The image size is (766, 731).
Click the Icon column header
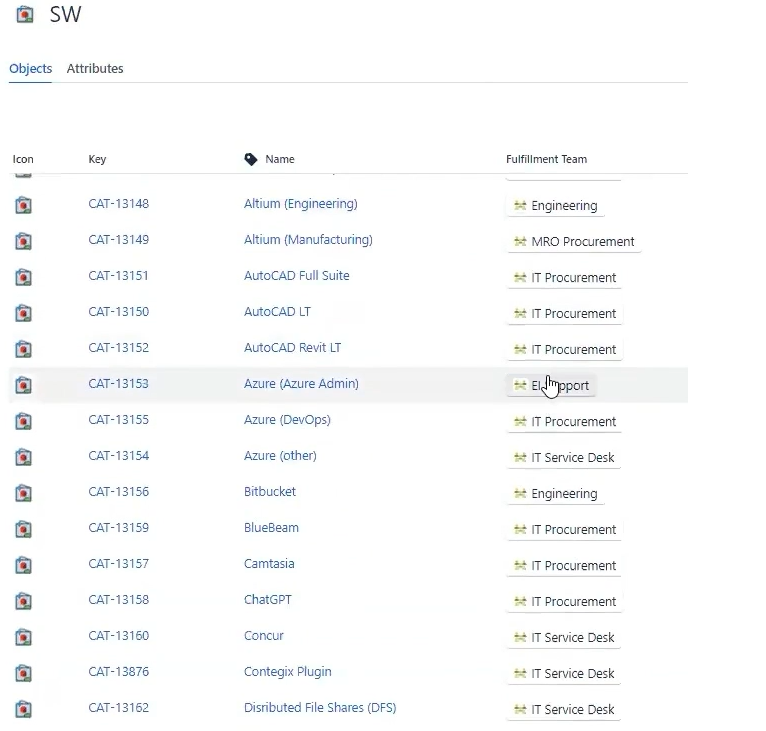click(23, 159)
